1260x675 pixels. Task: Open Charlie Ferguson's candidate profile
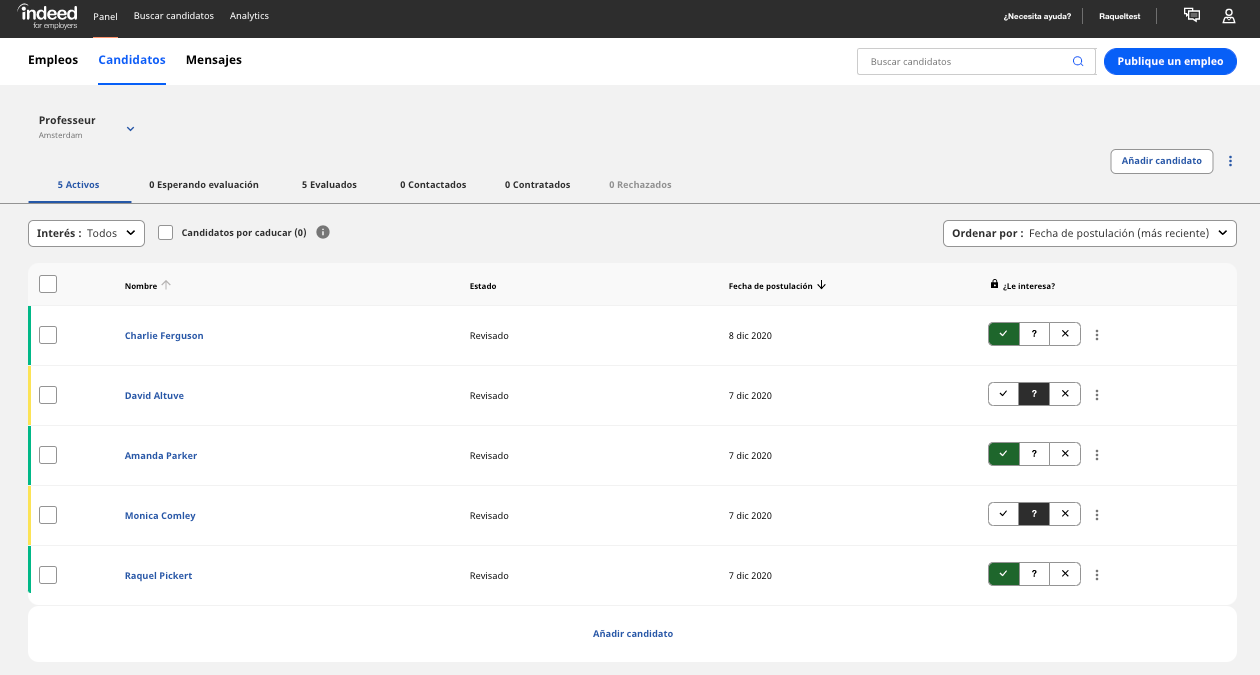coord(164,335)
